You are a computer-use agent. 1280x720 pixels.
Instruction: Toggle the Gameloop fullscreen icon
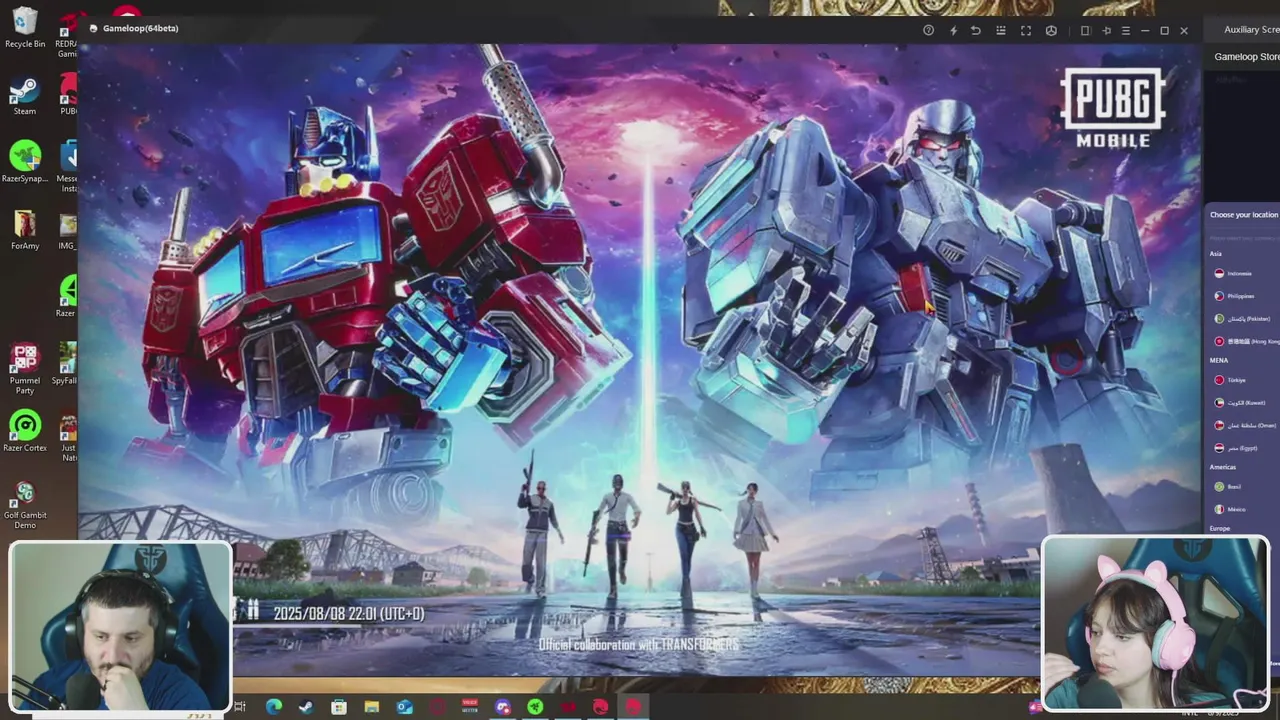pos(1026,31)
